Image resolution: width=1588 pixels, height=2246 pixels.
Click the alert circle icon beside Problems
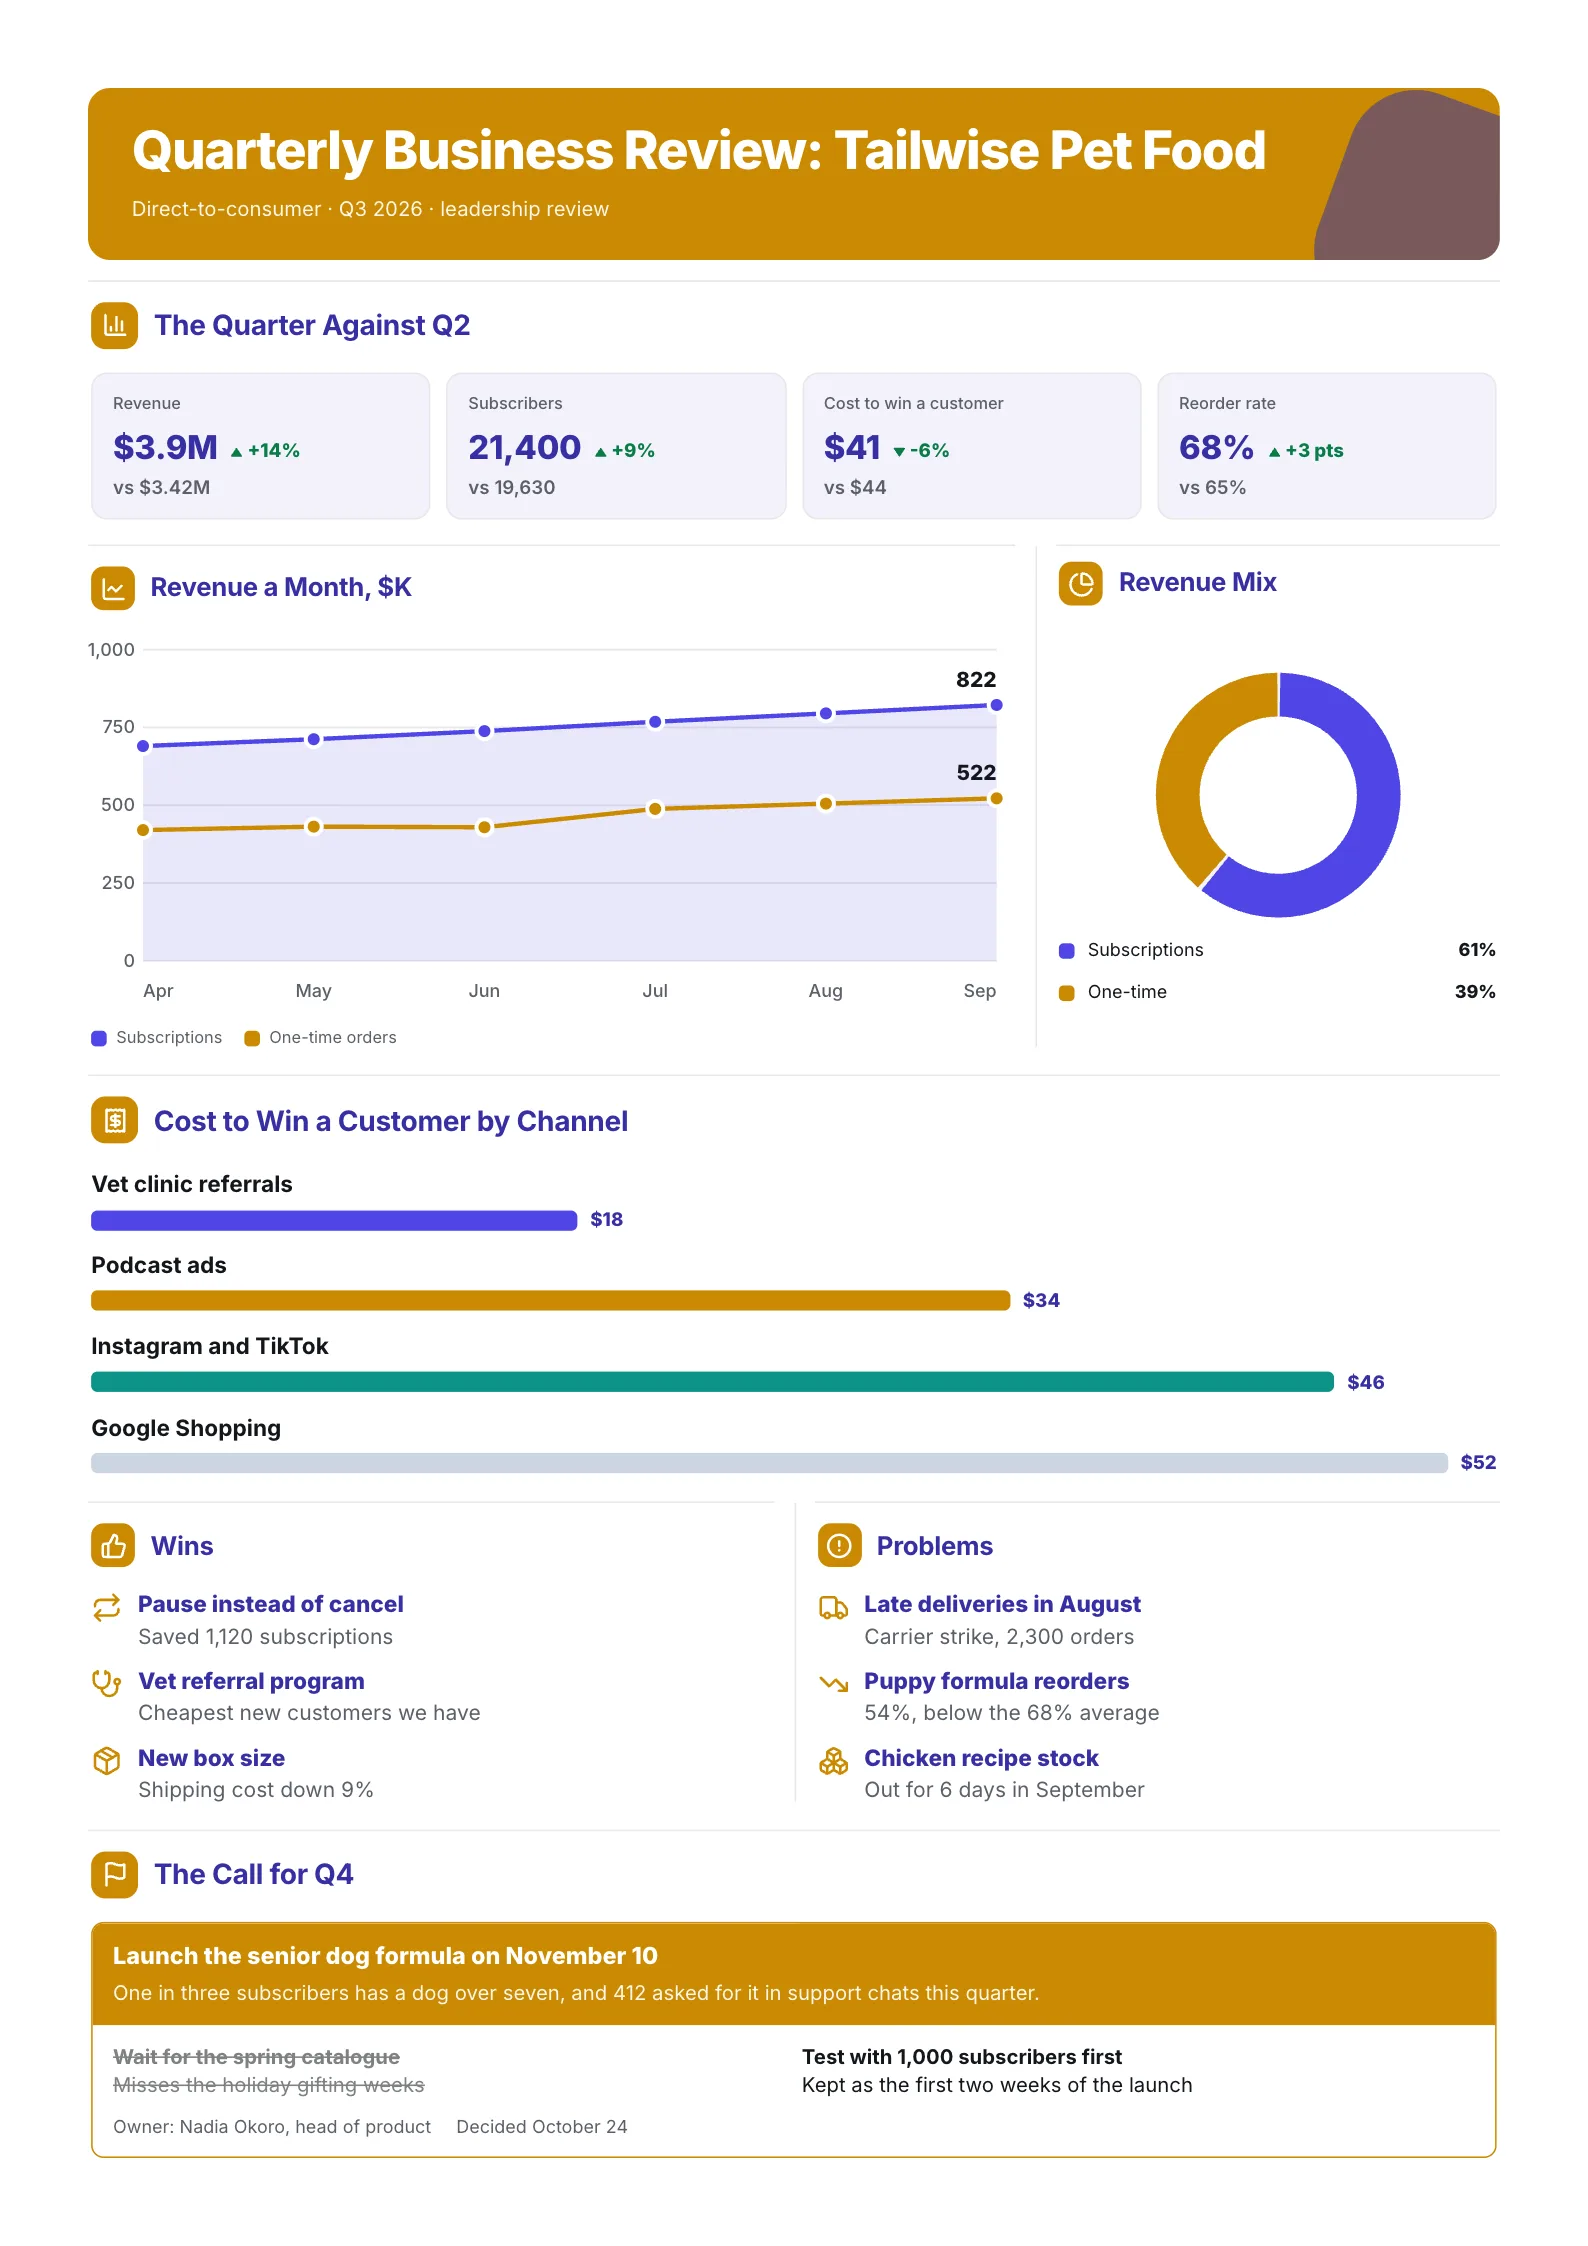[839, 1546]
